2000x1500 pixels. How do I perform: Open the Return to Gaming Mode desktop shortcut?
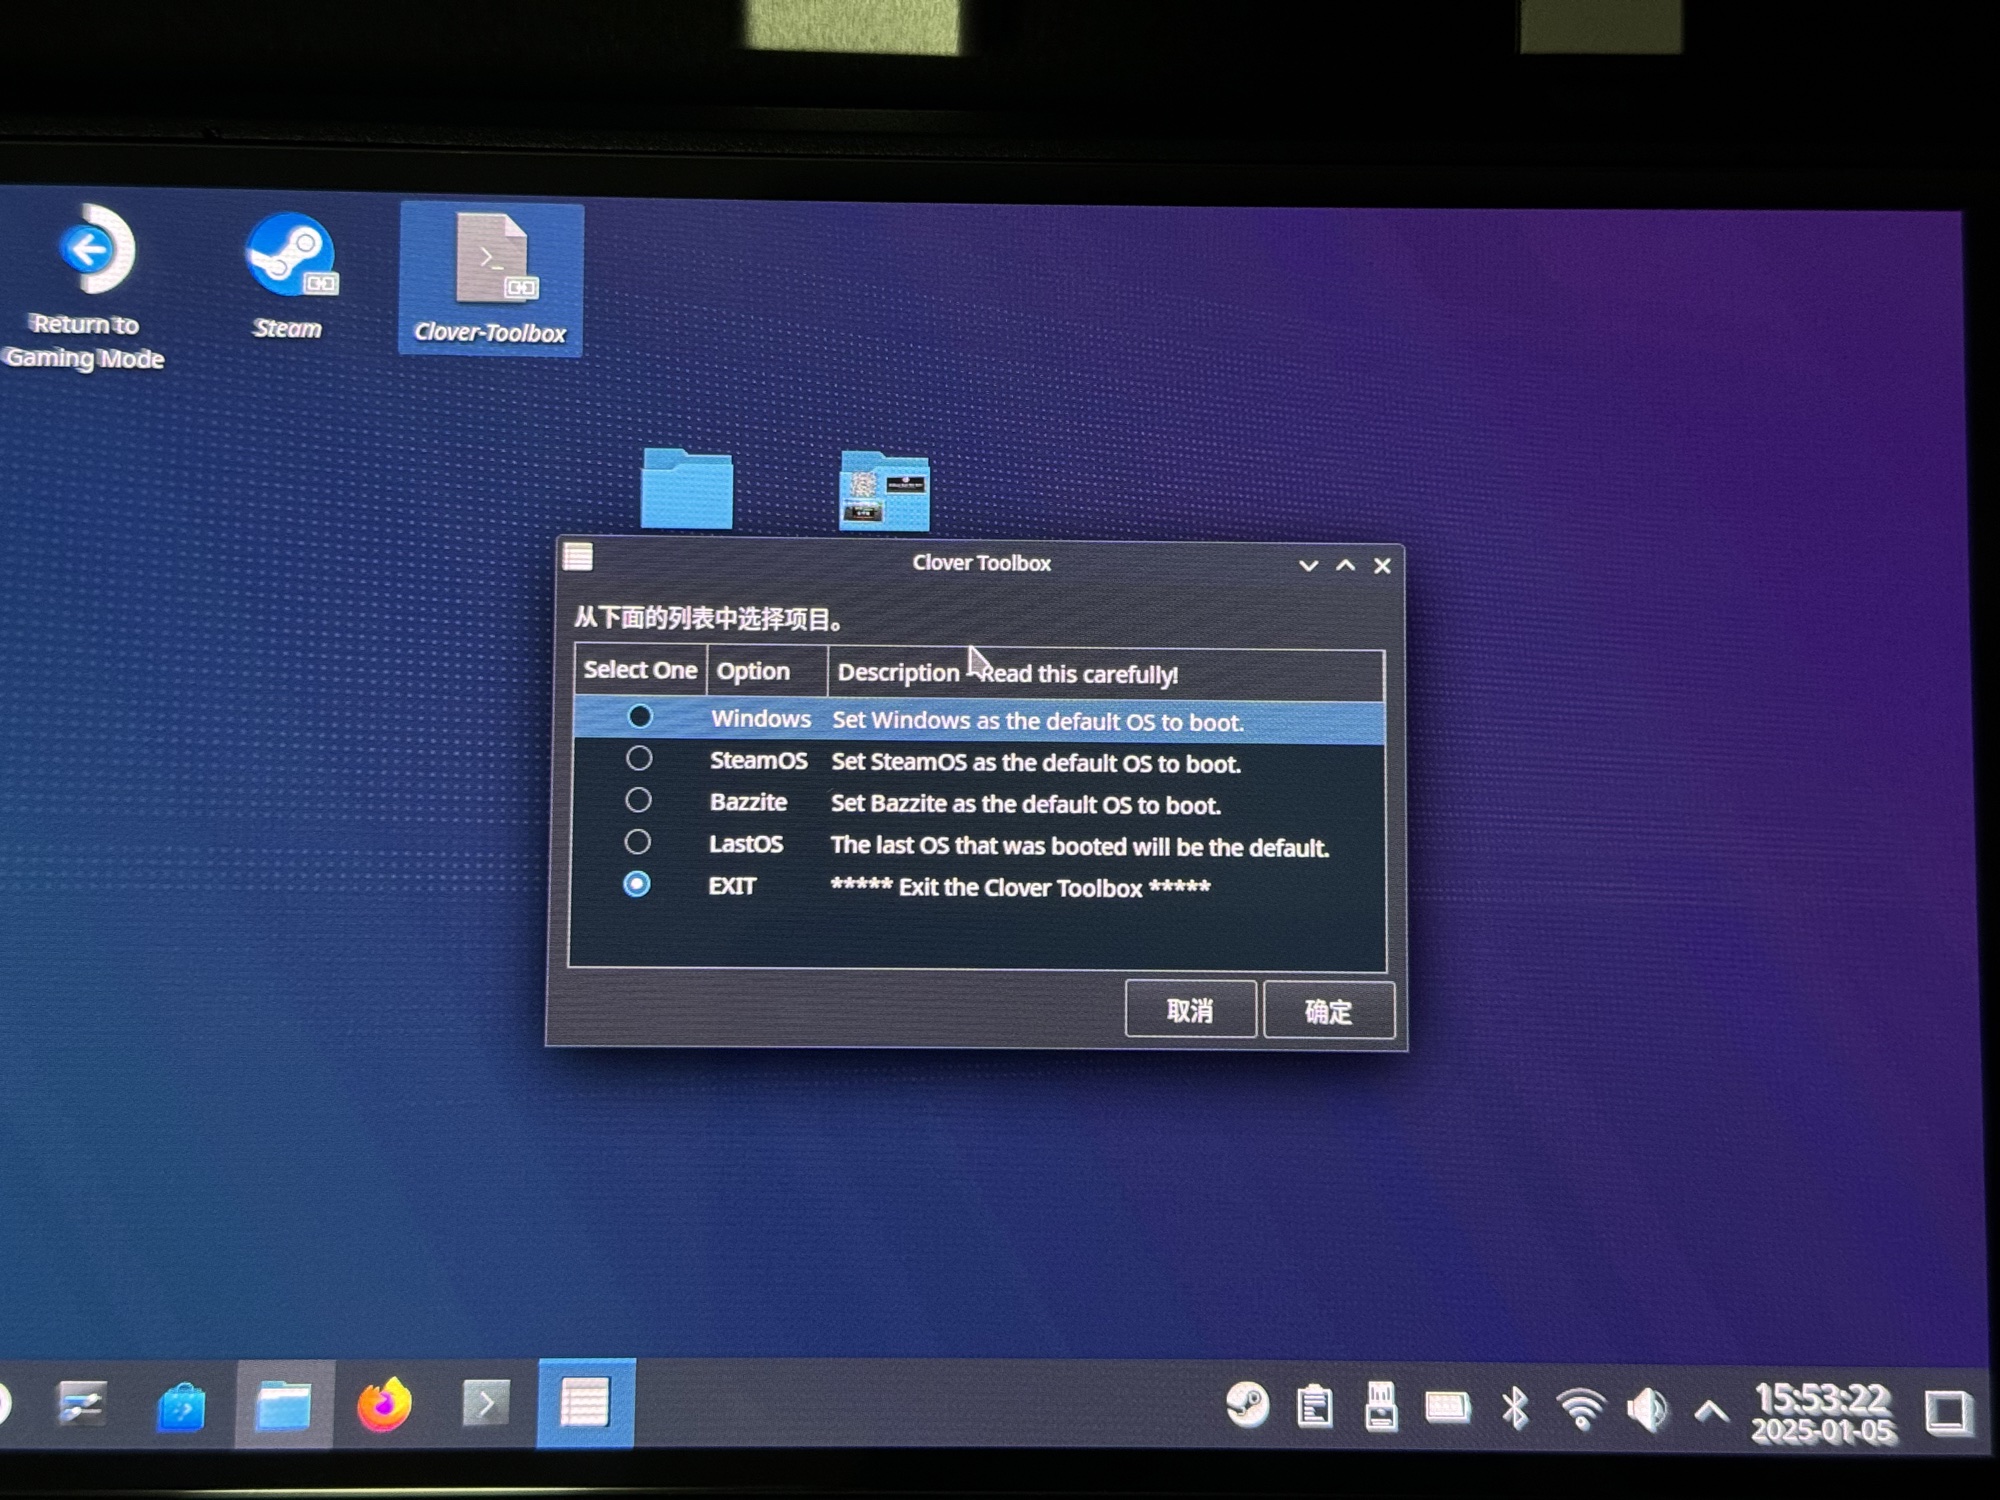tap(88, 287)
